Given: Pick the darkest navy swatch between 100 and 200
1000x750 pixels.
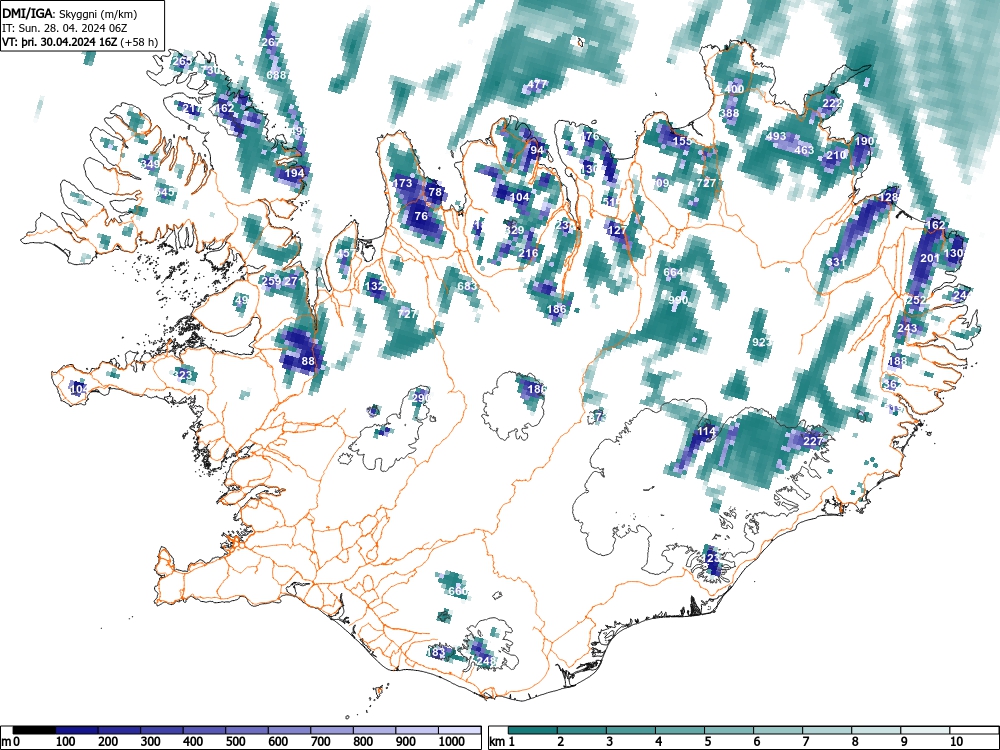Looking at the screenshot, I should pyautogui.click(x=77, y=730).
